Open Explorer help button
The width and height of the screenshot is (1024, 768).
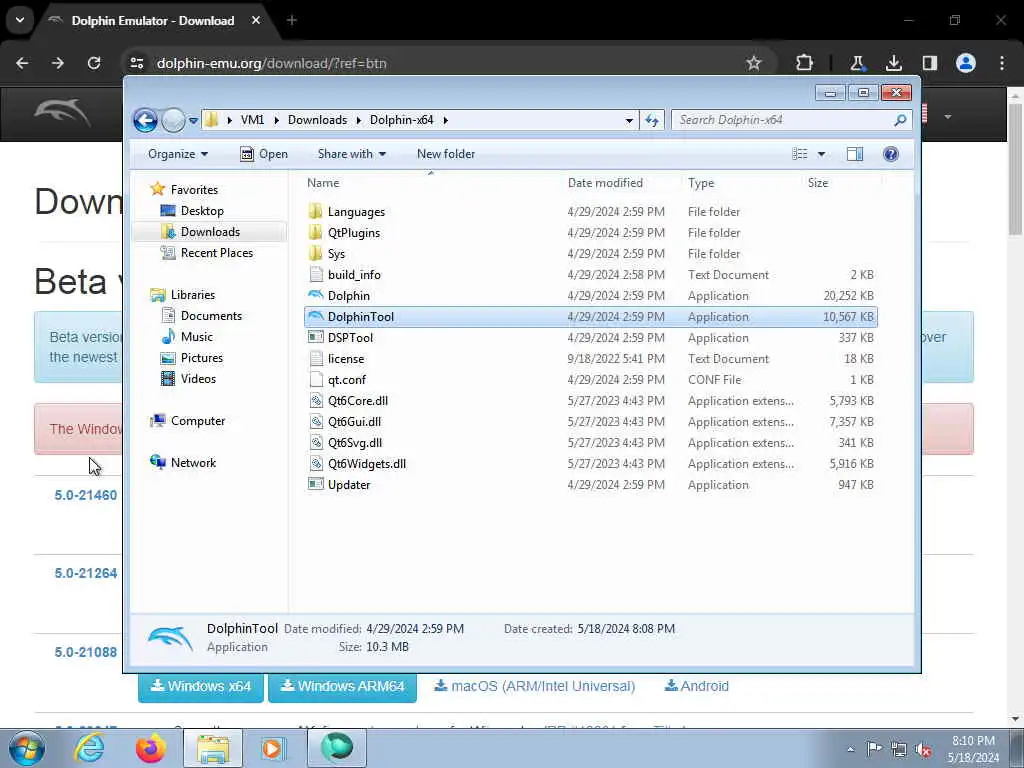(x=891, y=154)
